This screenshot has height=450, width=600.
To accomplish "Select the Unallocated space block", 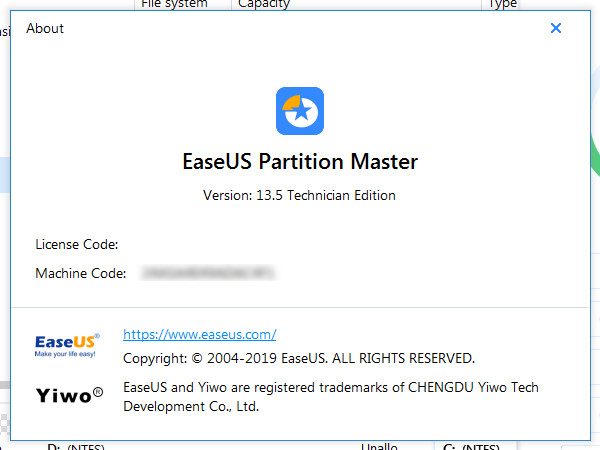I will (379, 446).
